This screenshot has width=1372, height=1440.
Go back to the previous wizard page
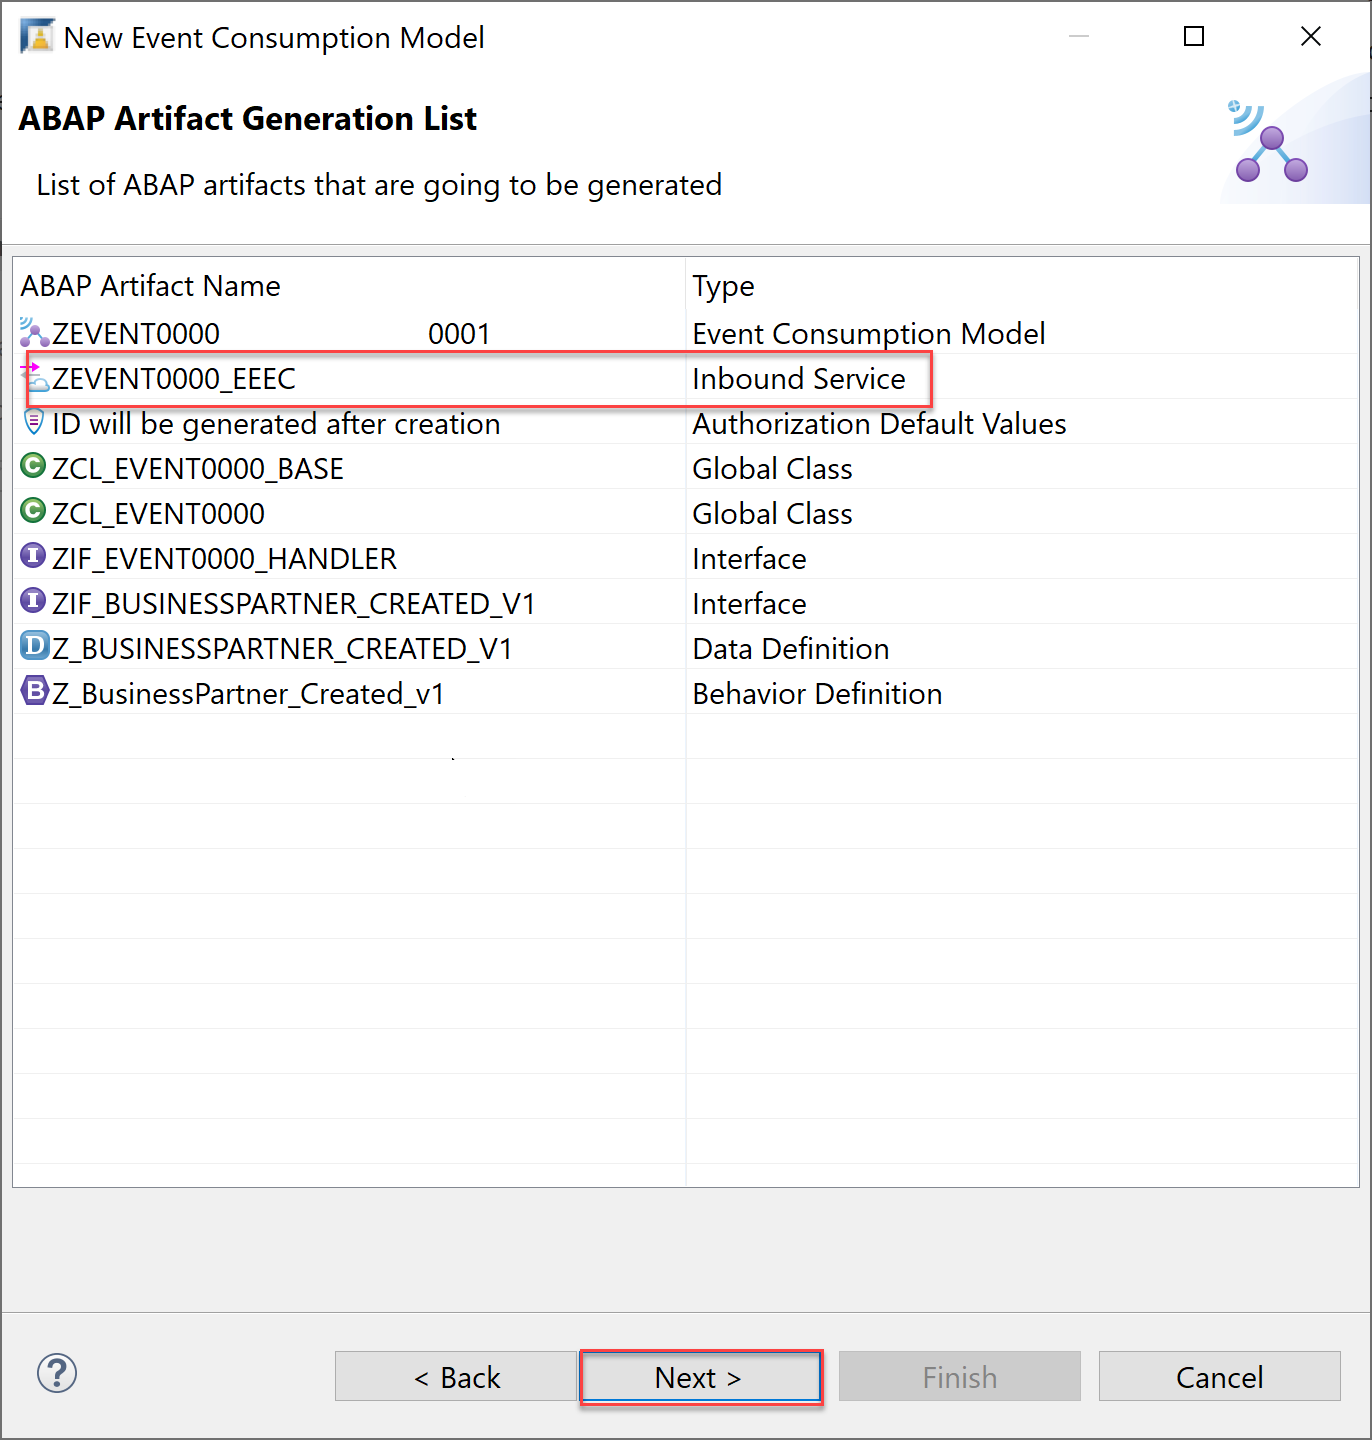point(456,1377)
